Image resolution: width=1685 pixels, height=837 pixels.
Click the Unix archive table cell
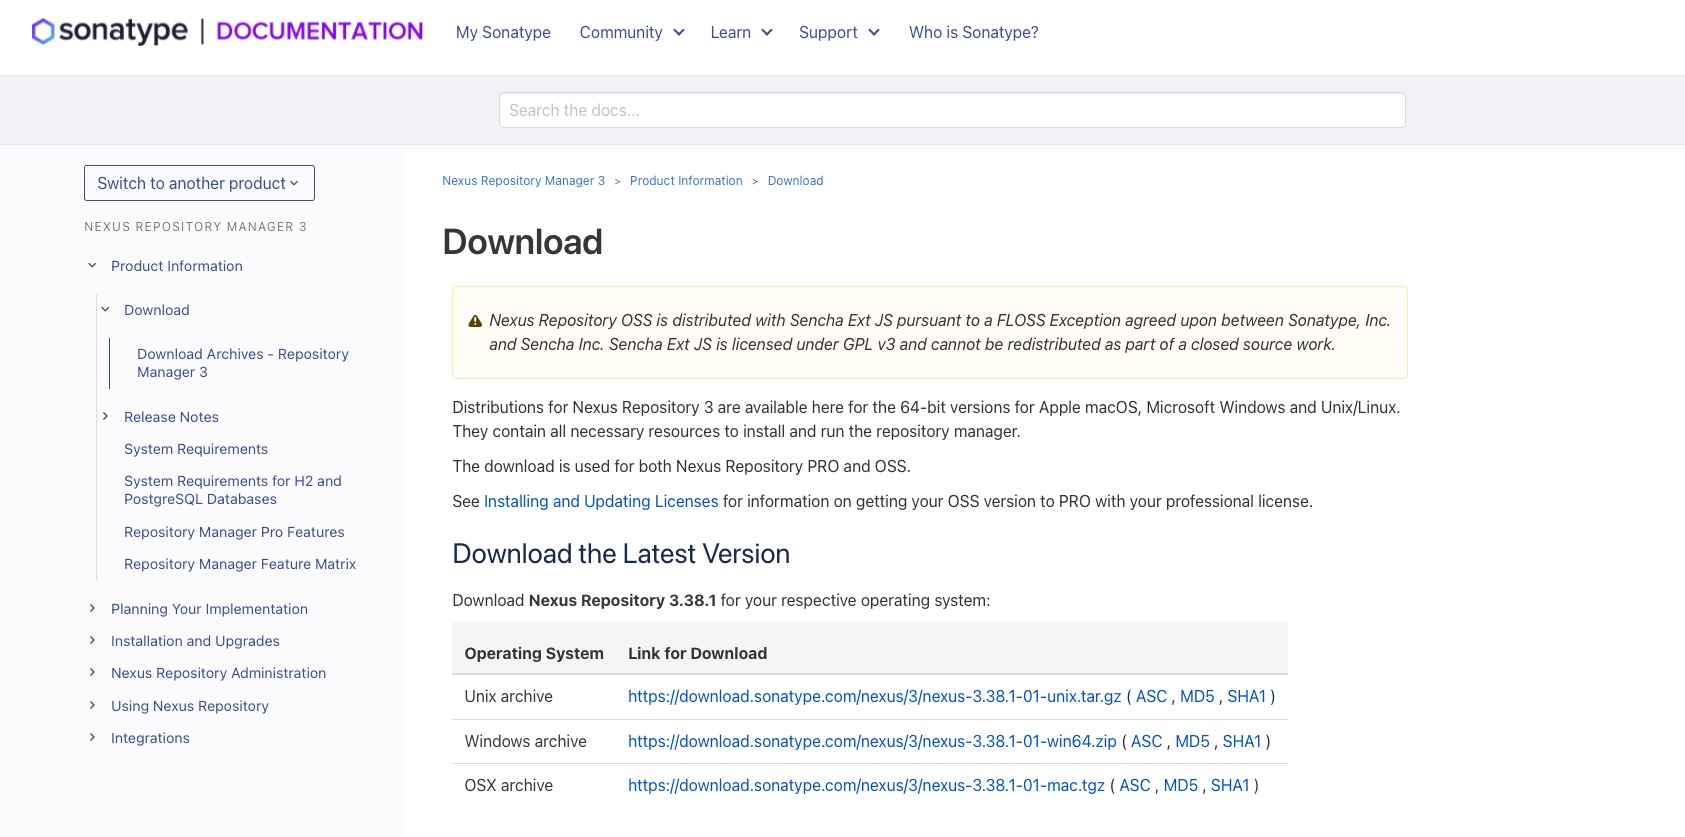[534, 697]
